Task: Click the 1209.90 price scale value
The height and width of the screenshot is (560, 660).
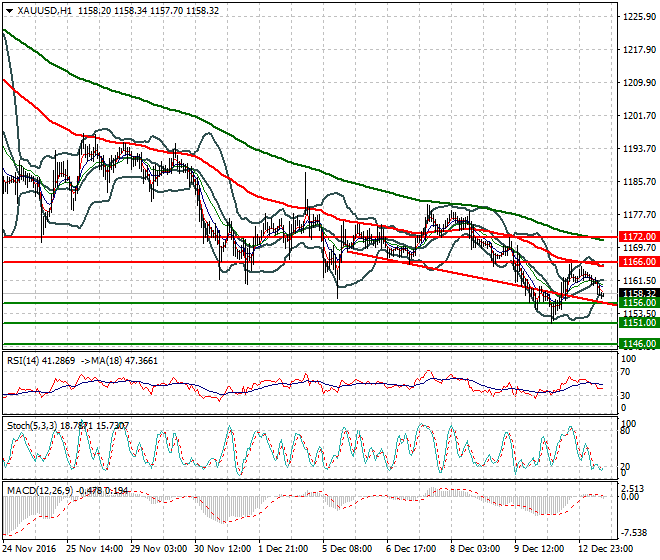Action: point(639,82)
